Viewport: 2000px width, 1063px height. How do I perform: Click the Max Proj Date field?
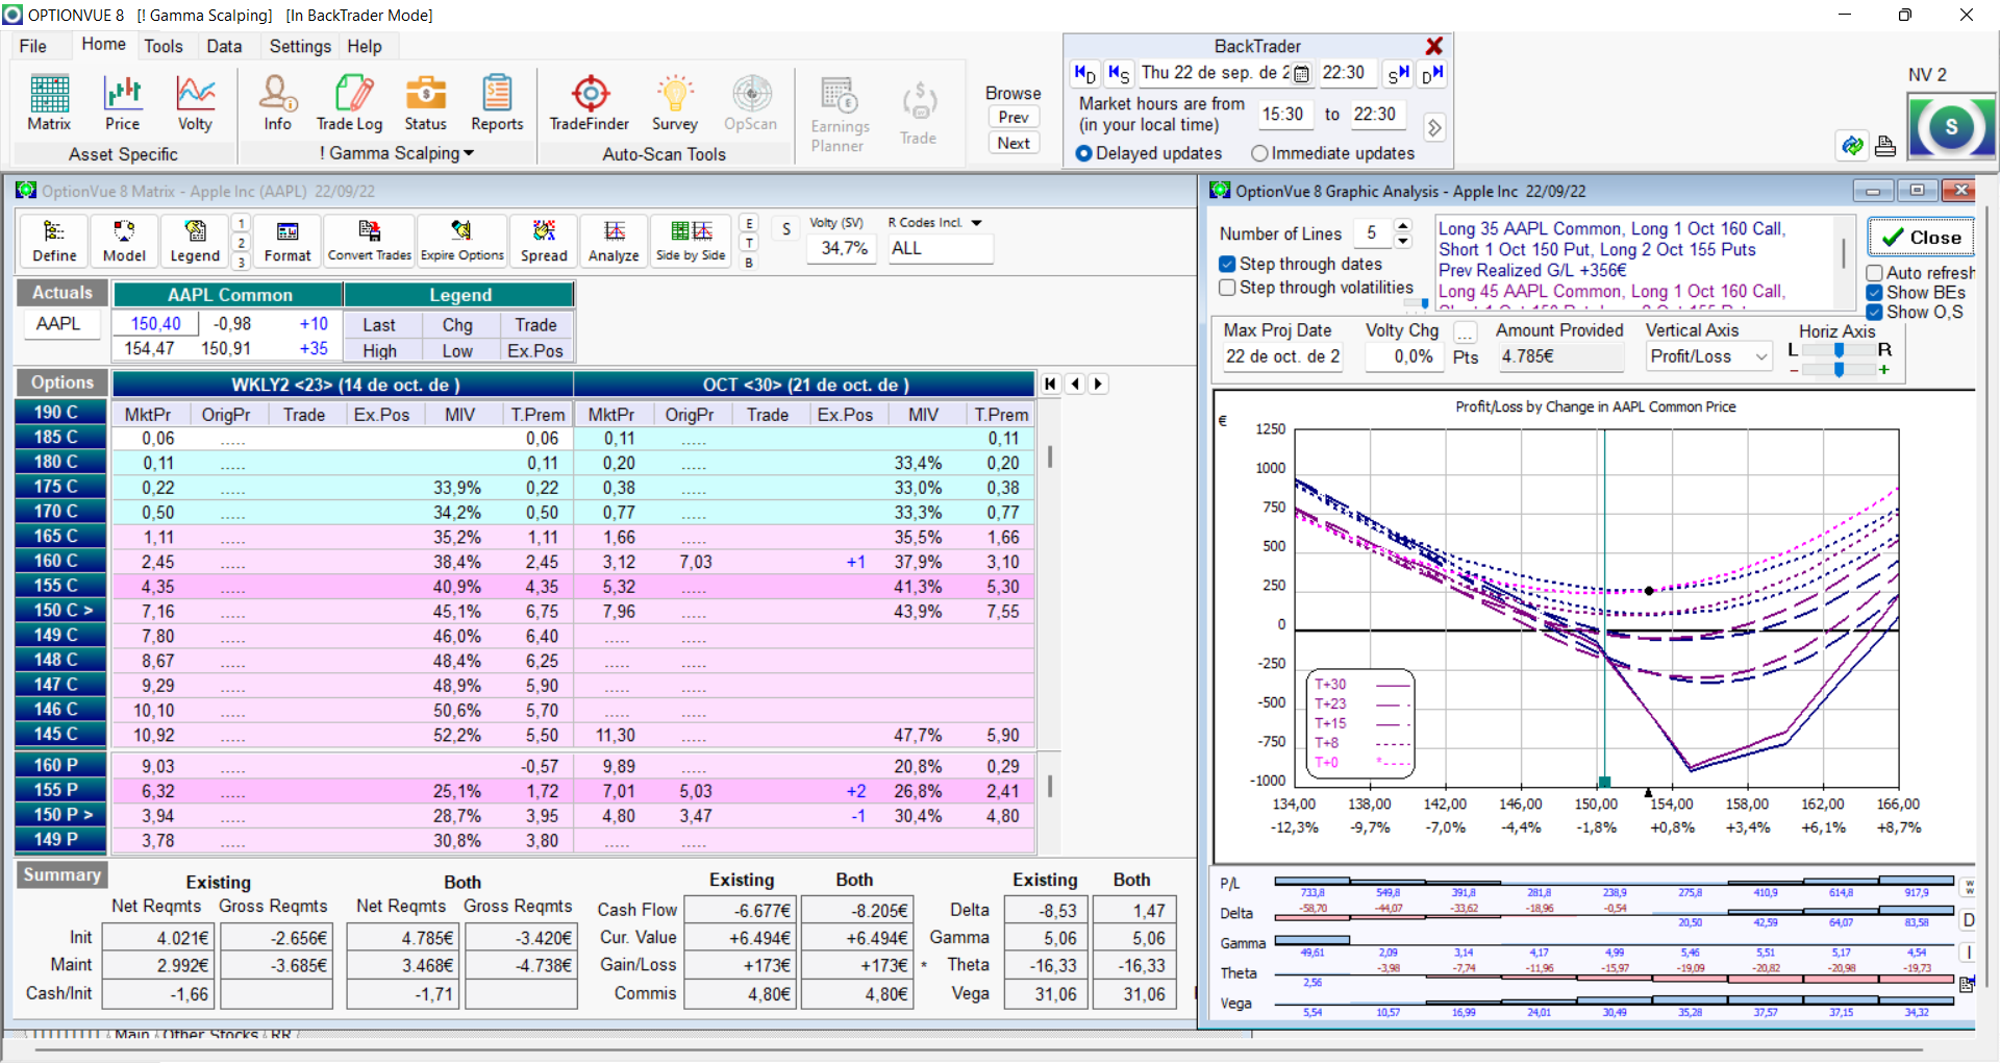[x=1281, y=357]
